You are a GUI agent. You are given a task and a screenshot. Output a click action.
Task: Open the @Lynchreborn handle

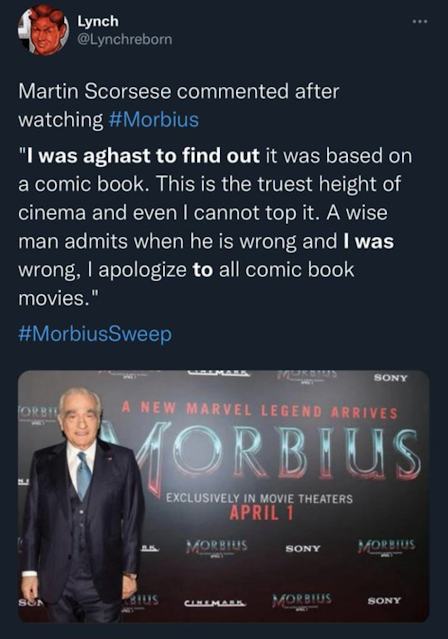pos(125,40)
